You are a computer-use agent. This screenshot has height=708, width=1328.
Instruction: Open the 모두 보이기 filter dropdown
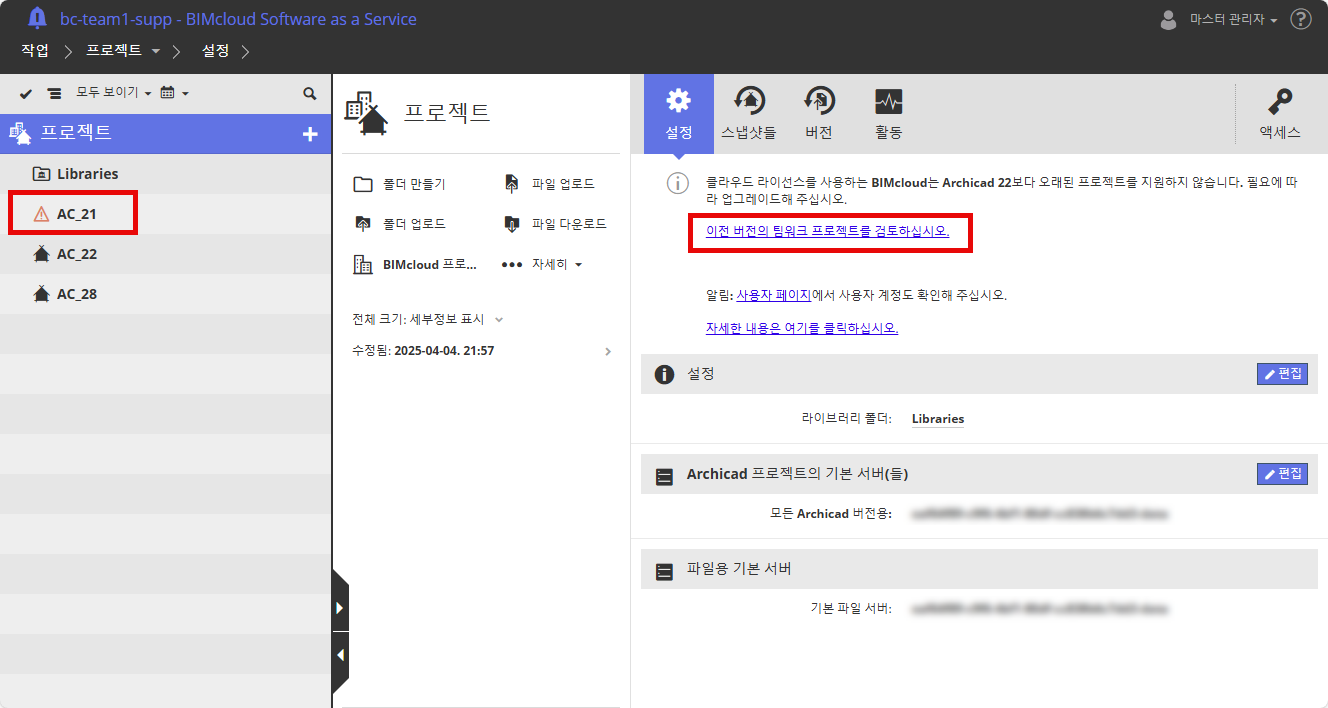click(114, 93)
